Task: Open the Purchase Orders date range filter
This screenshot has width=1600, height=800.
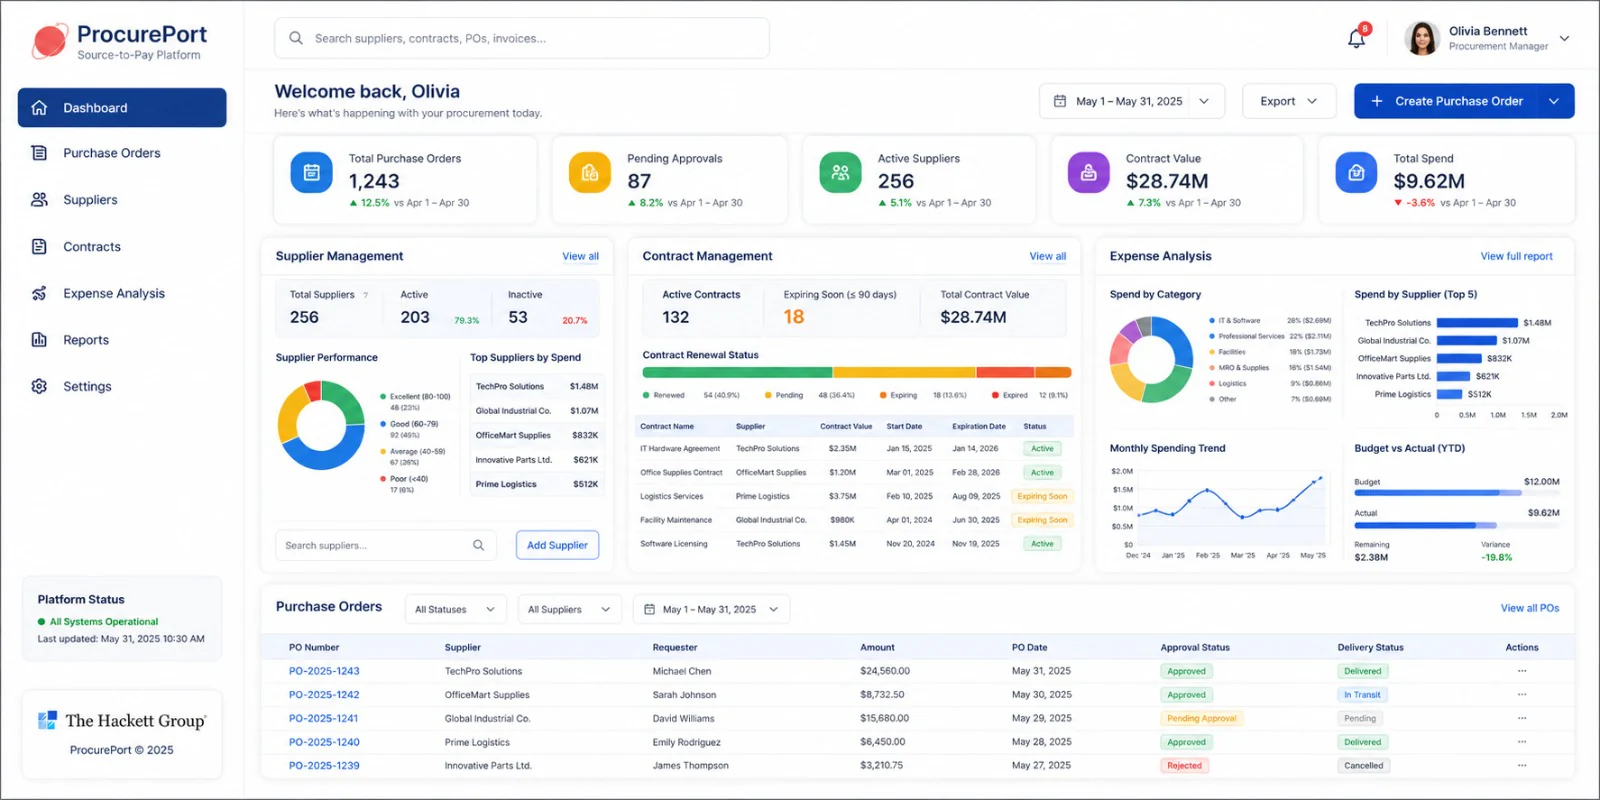Action: pos(711,609)
